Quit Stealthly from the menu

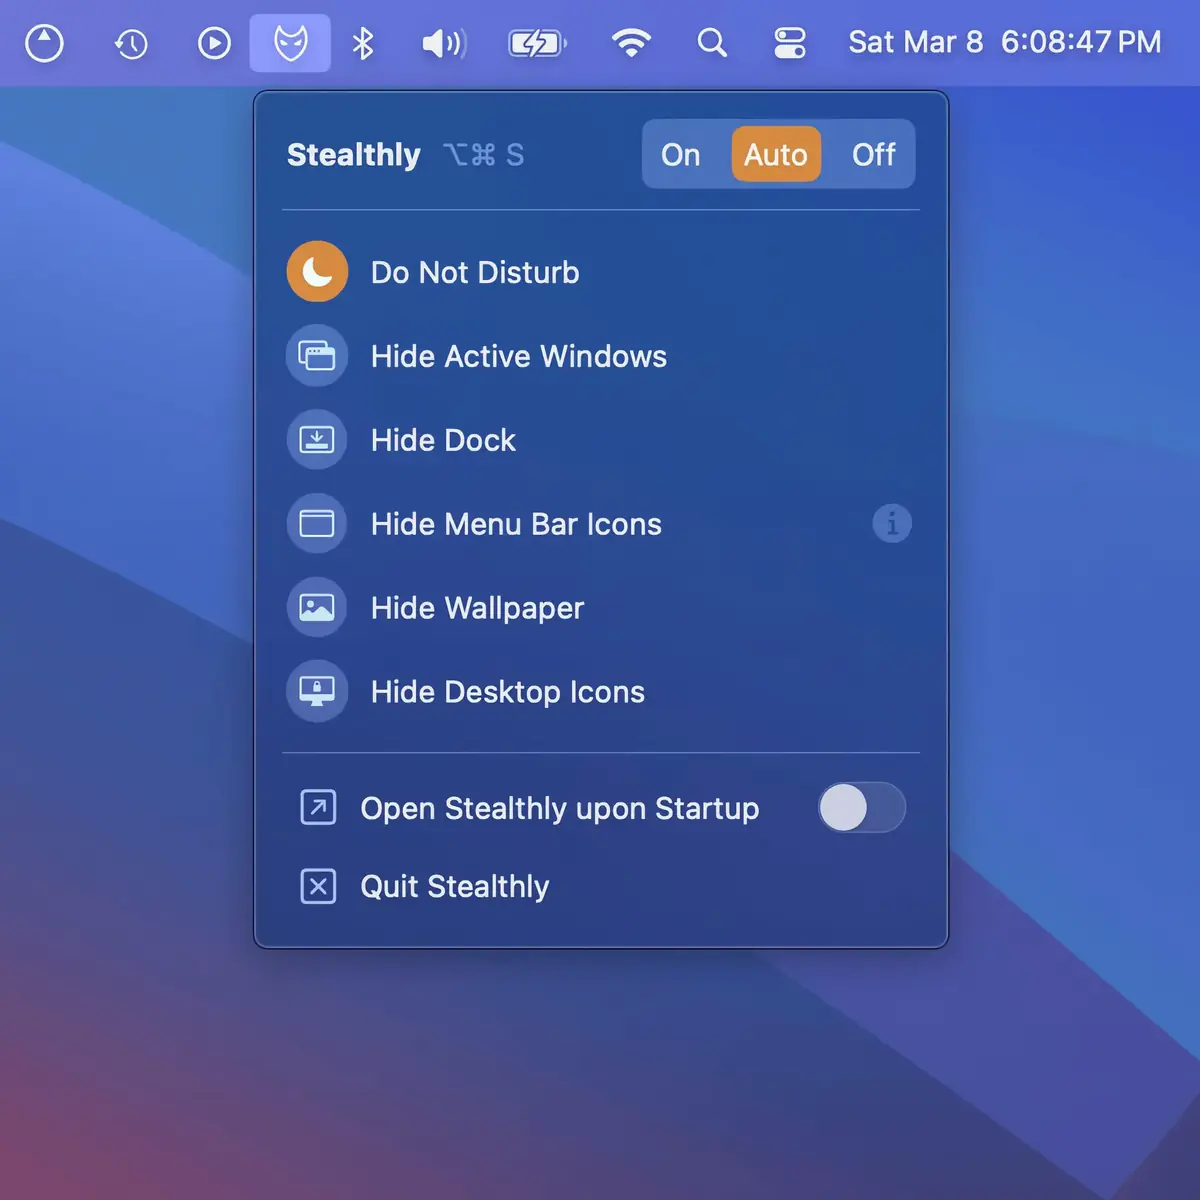tap(455, 886)
